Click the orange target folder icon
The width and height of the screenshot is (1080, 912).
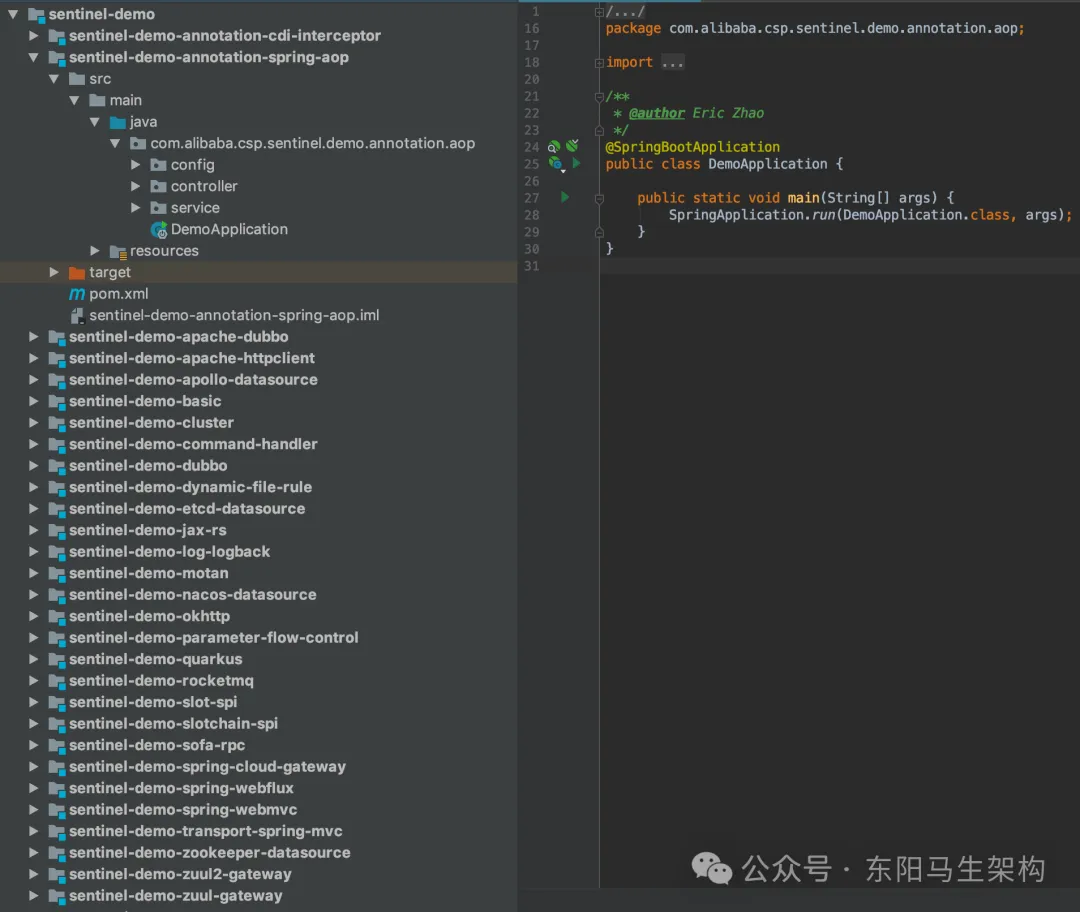[x=77, y=273]
